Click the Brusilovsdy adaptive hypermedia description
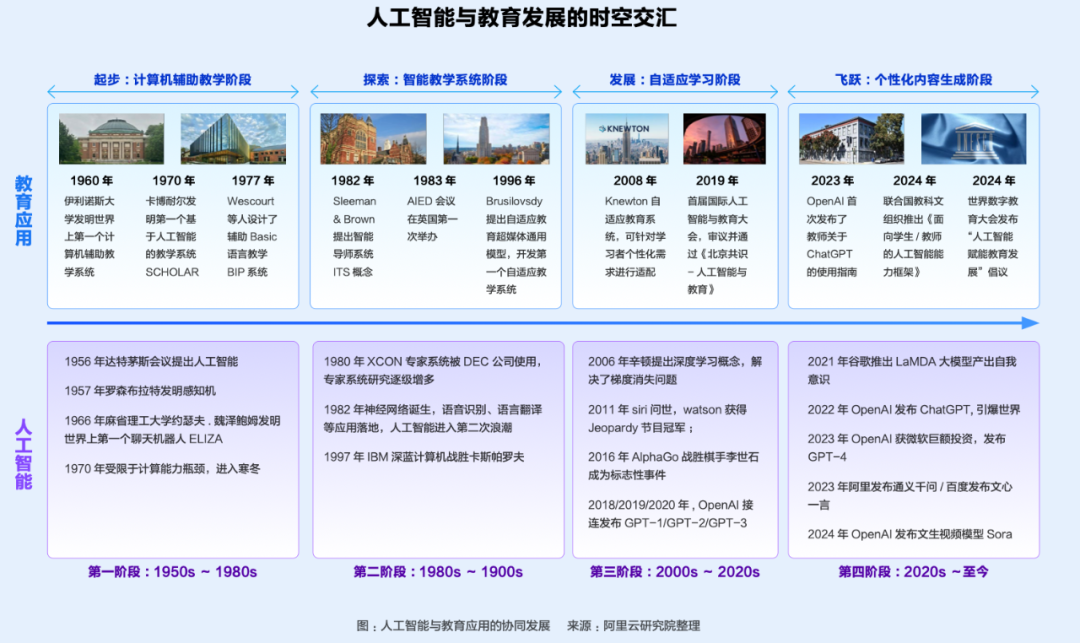The height and width of the screenshot is (643, 1080). pos(516,245)
